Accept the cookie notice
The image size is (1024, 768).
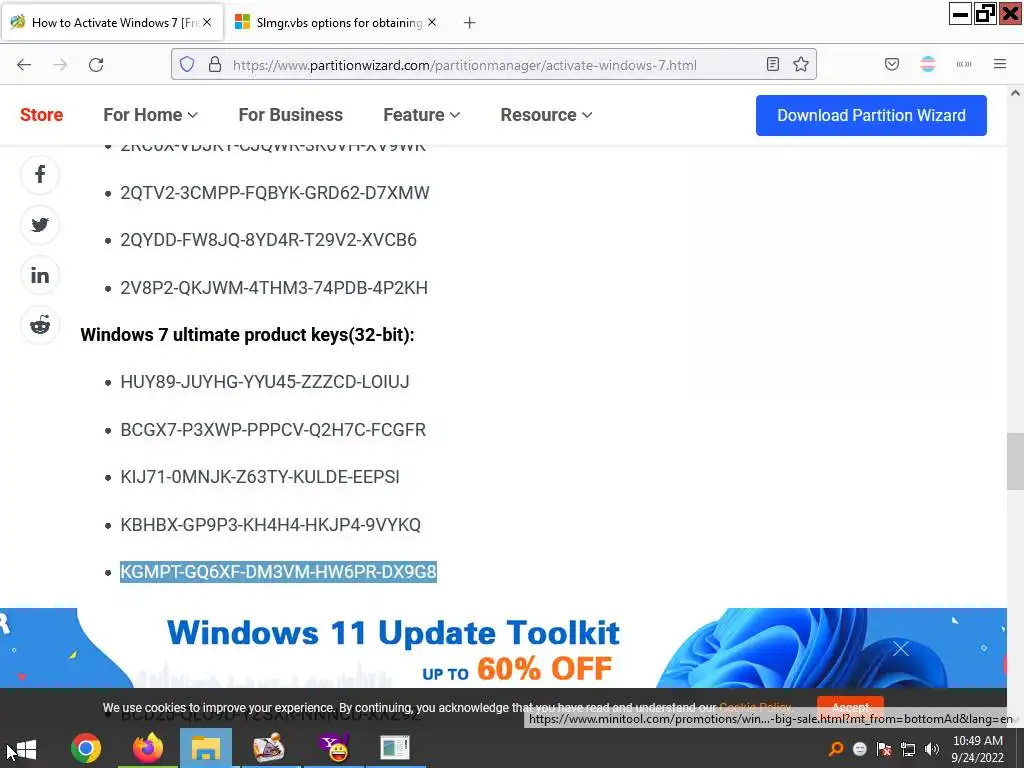(850, 707)
